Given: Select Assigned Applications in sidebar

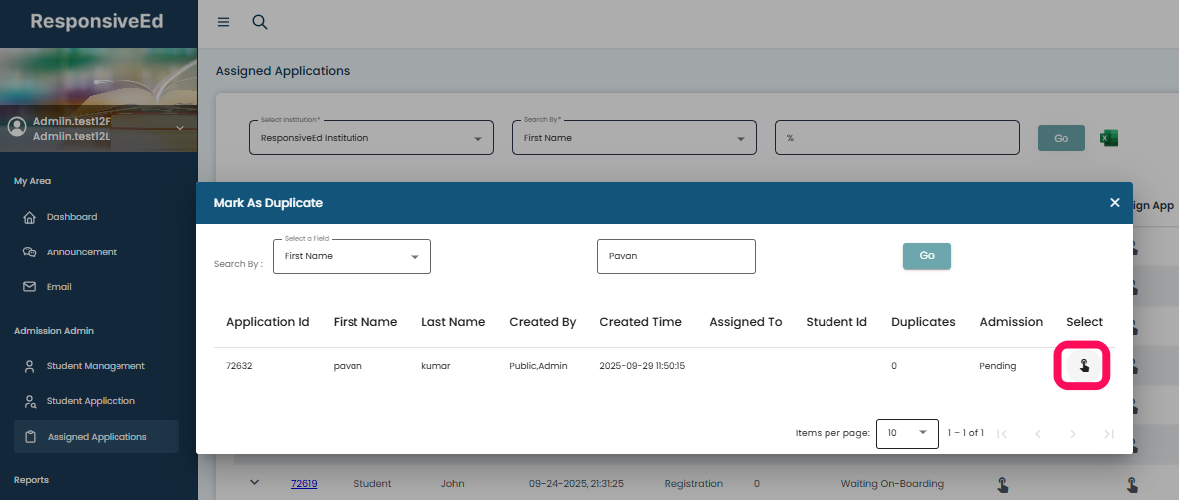Looking at the screenshot, I should [96, 437].
